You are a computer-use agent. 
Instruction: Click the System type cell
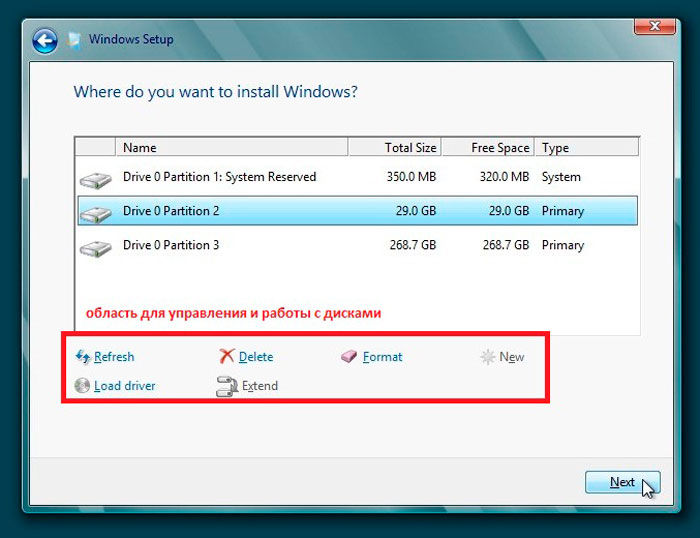click(561, 177)
